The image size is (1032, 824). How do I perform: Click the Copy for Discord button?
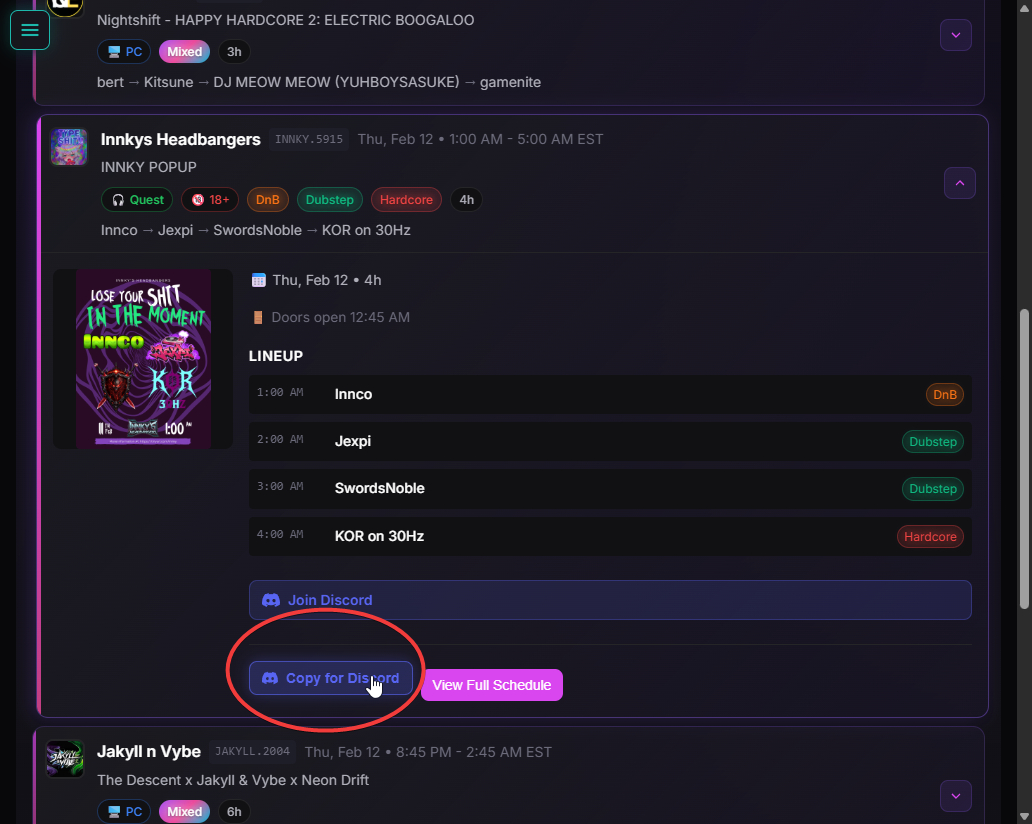click(330, 678)
